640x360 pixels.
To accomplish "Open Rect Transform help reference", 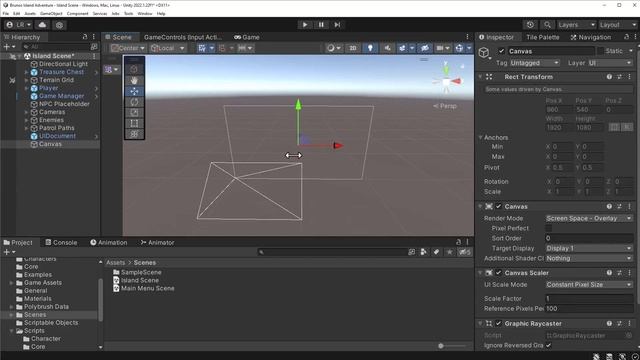I will 609,77.
